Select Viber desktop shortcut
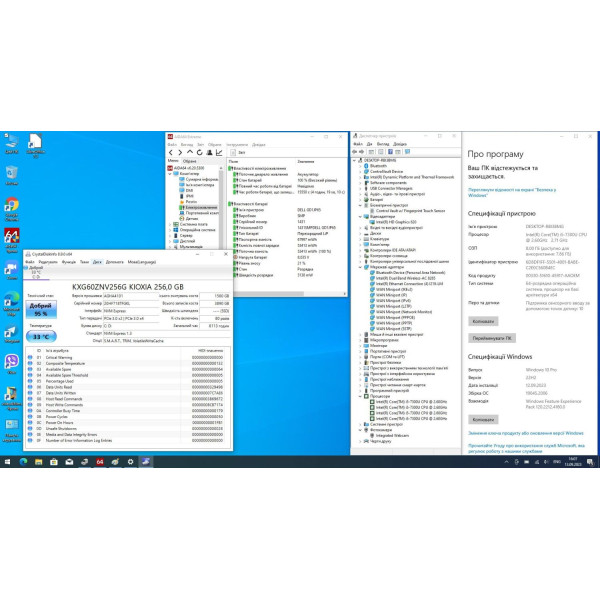This screenshot has width=600, height=600. pos(11,364)
